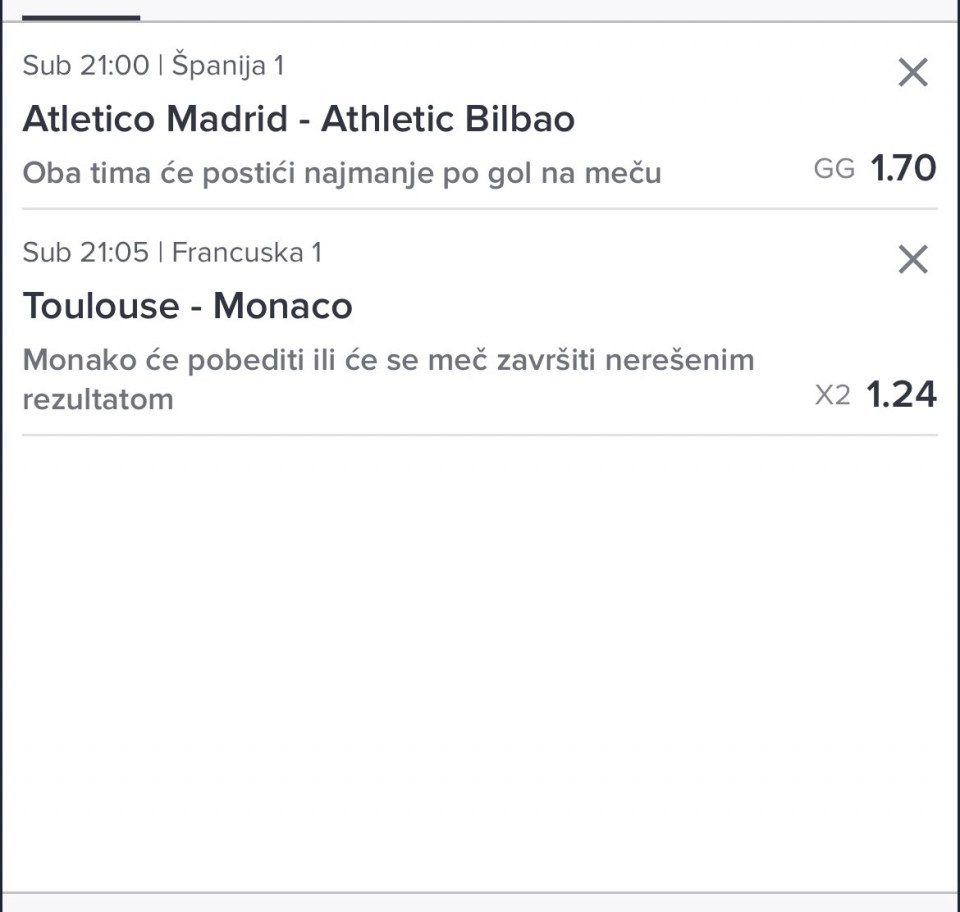Click the Španija 1 league label

point(228,66)
